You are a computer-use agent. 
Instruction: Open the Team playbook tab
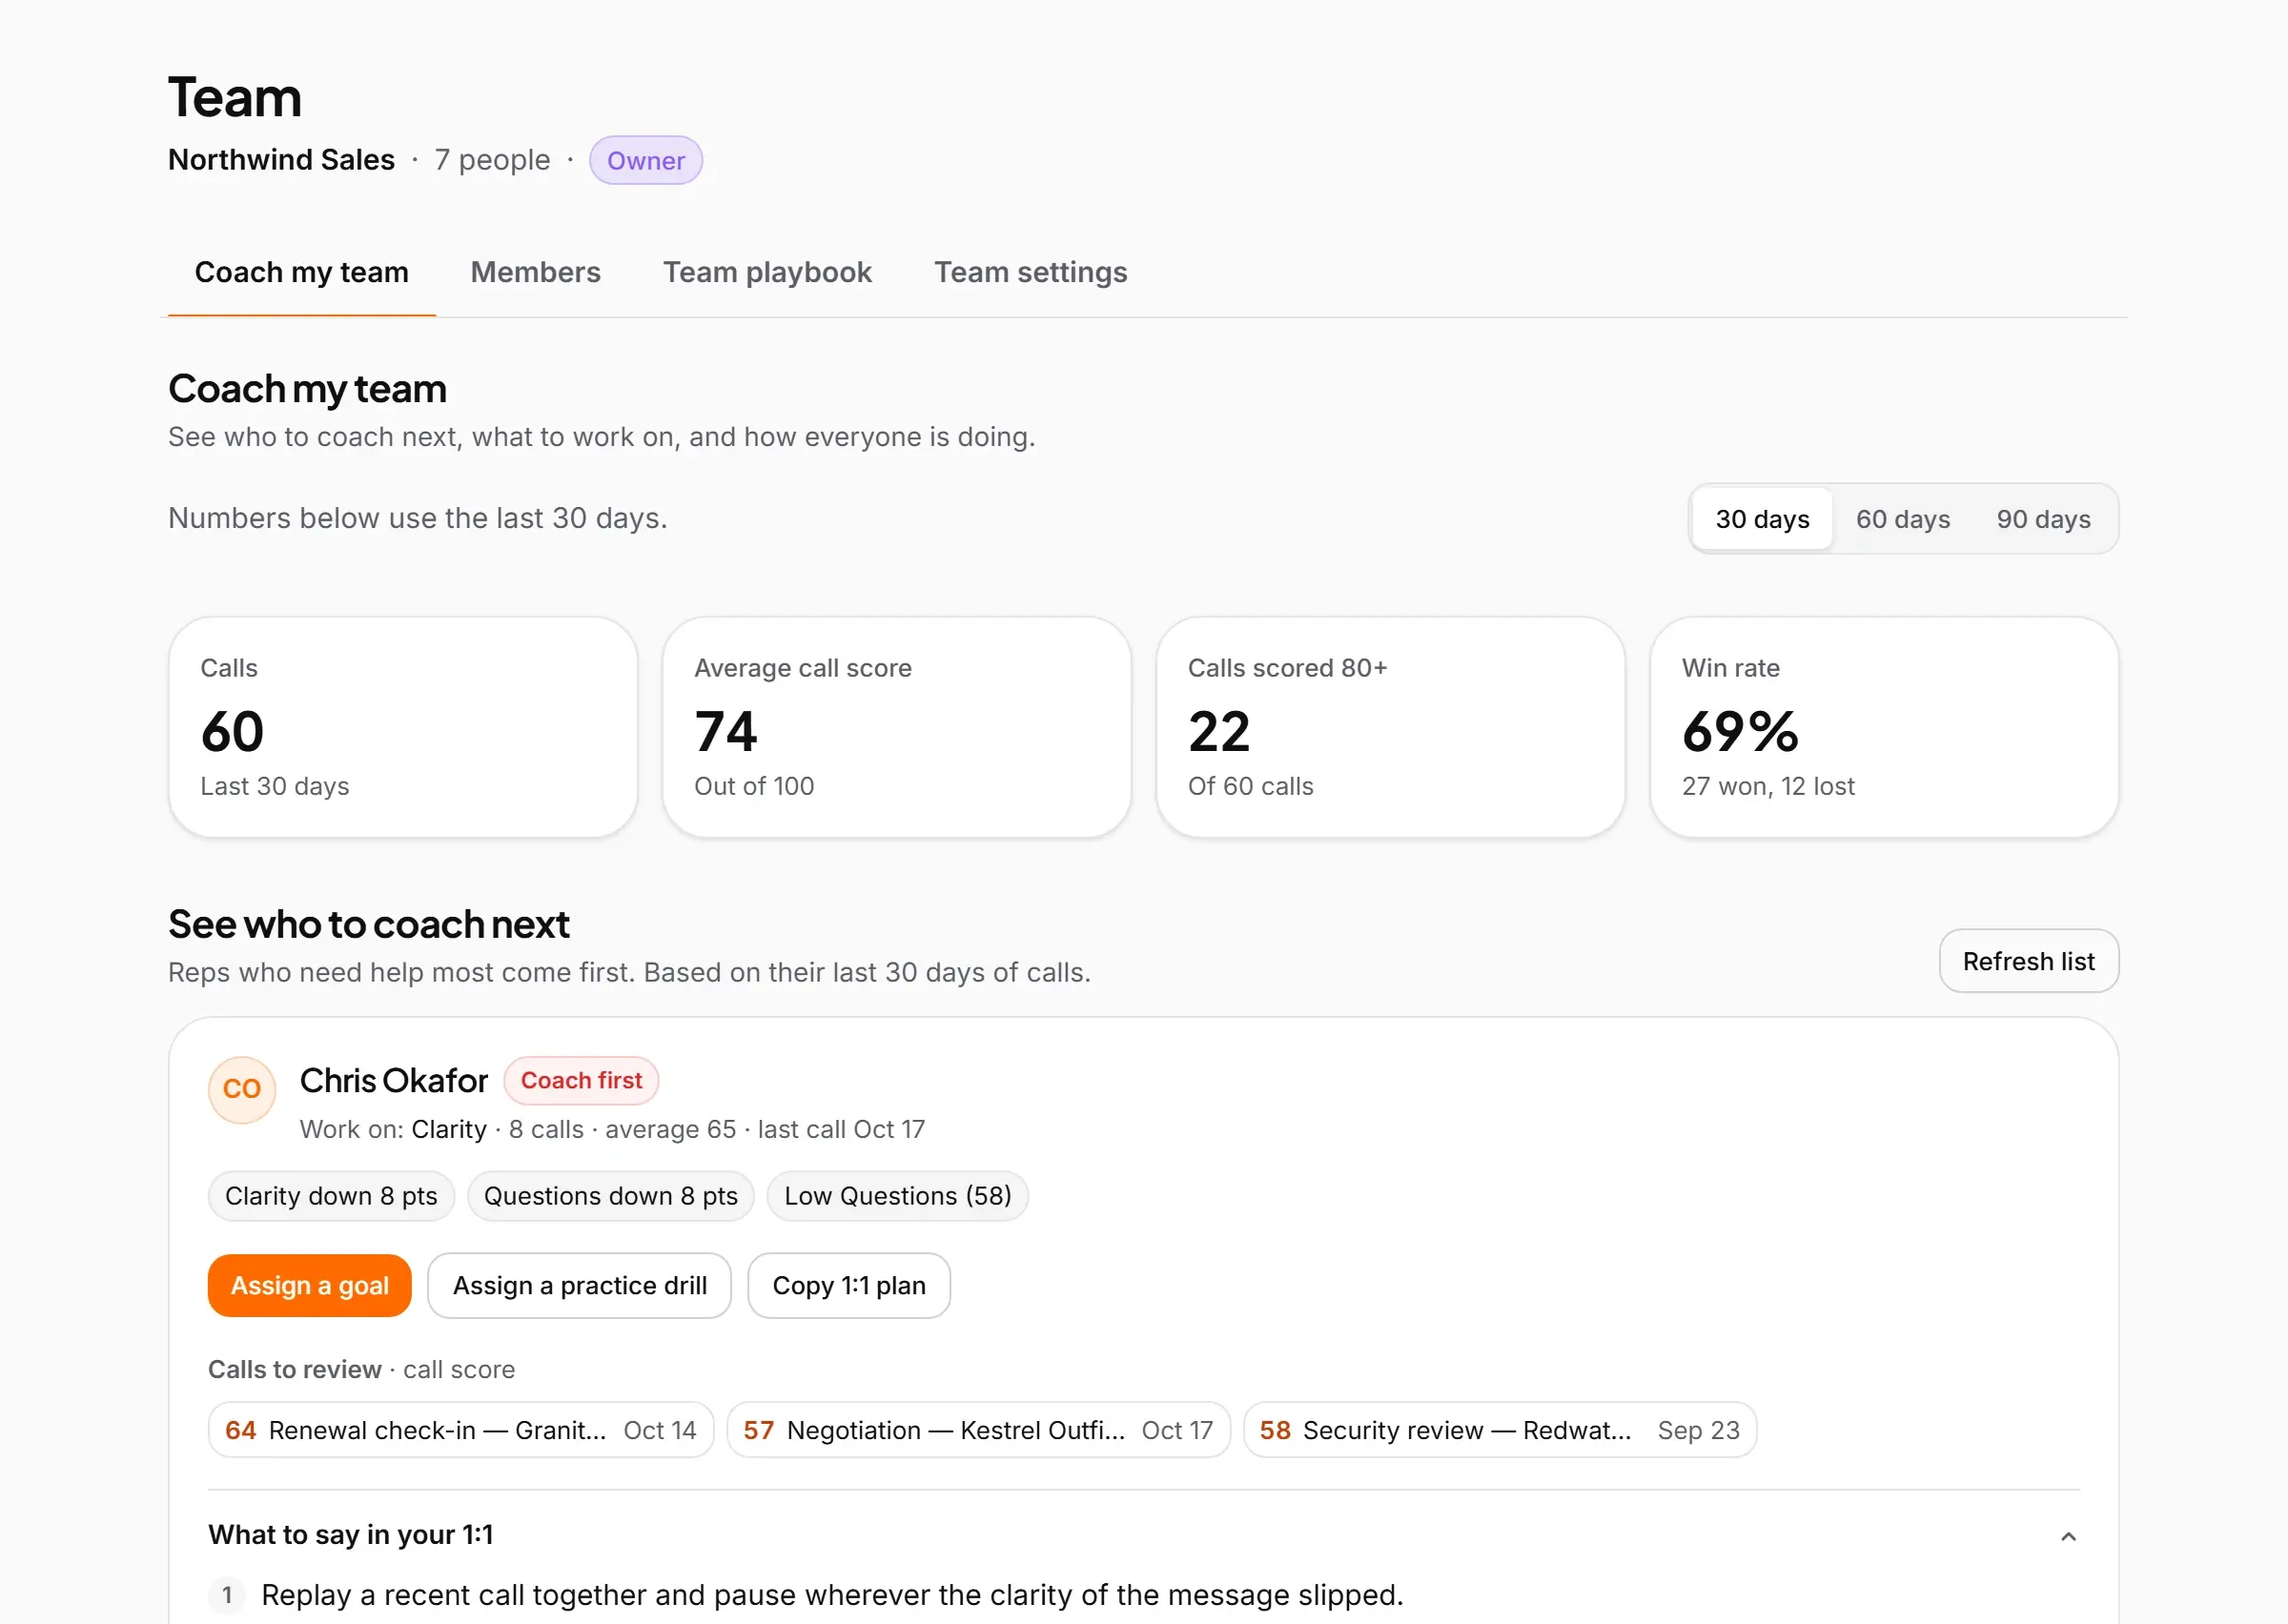pyautogui.click(x=767, y=272)
